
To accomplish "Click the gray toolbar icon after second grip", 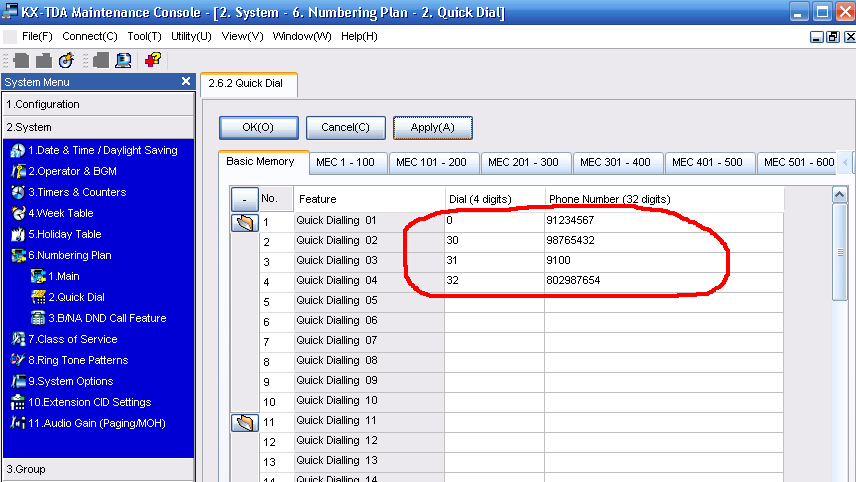I will coord(100,61).
